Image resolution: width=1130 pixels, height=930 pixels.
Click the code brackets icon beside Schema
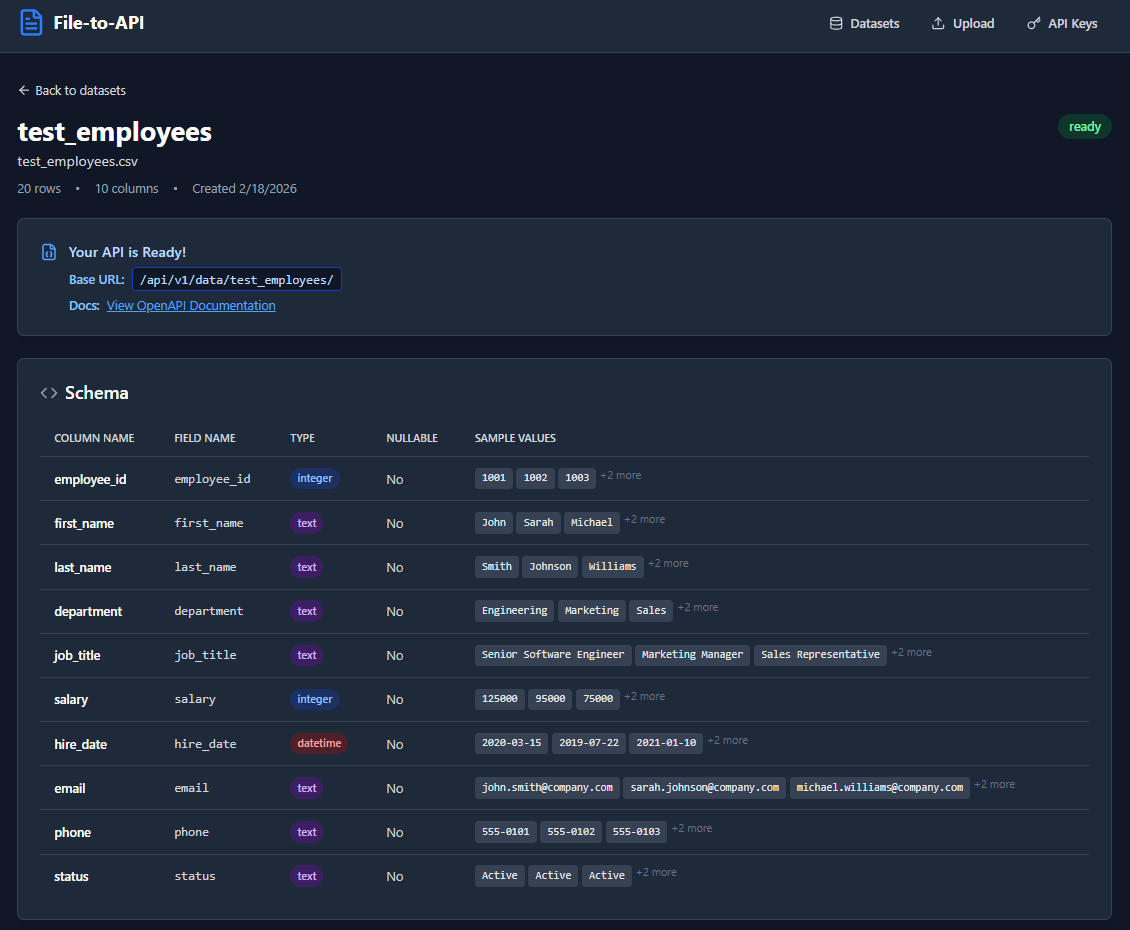48,392
